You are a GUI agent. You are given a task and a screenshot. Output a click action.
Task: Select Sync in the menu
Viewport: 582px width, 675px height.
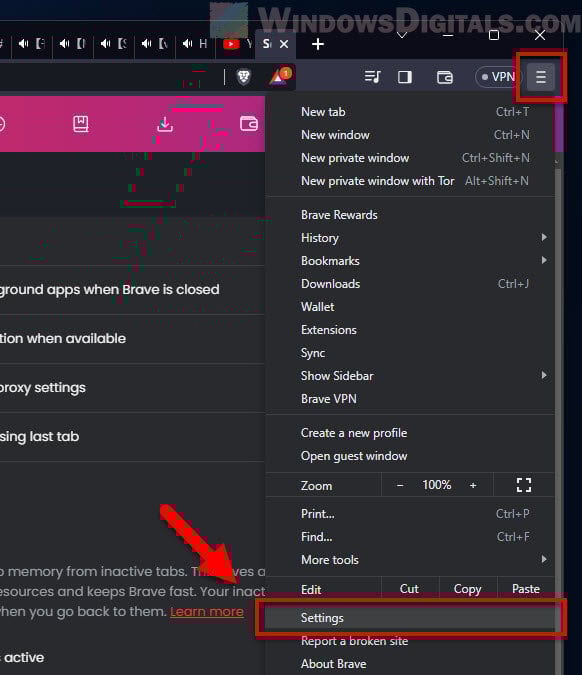(x=410, y=353)
